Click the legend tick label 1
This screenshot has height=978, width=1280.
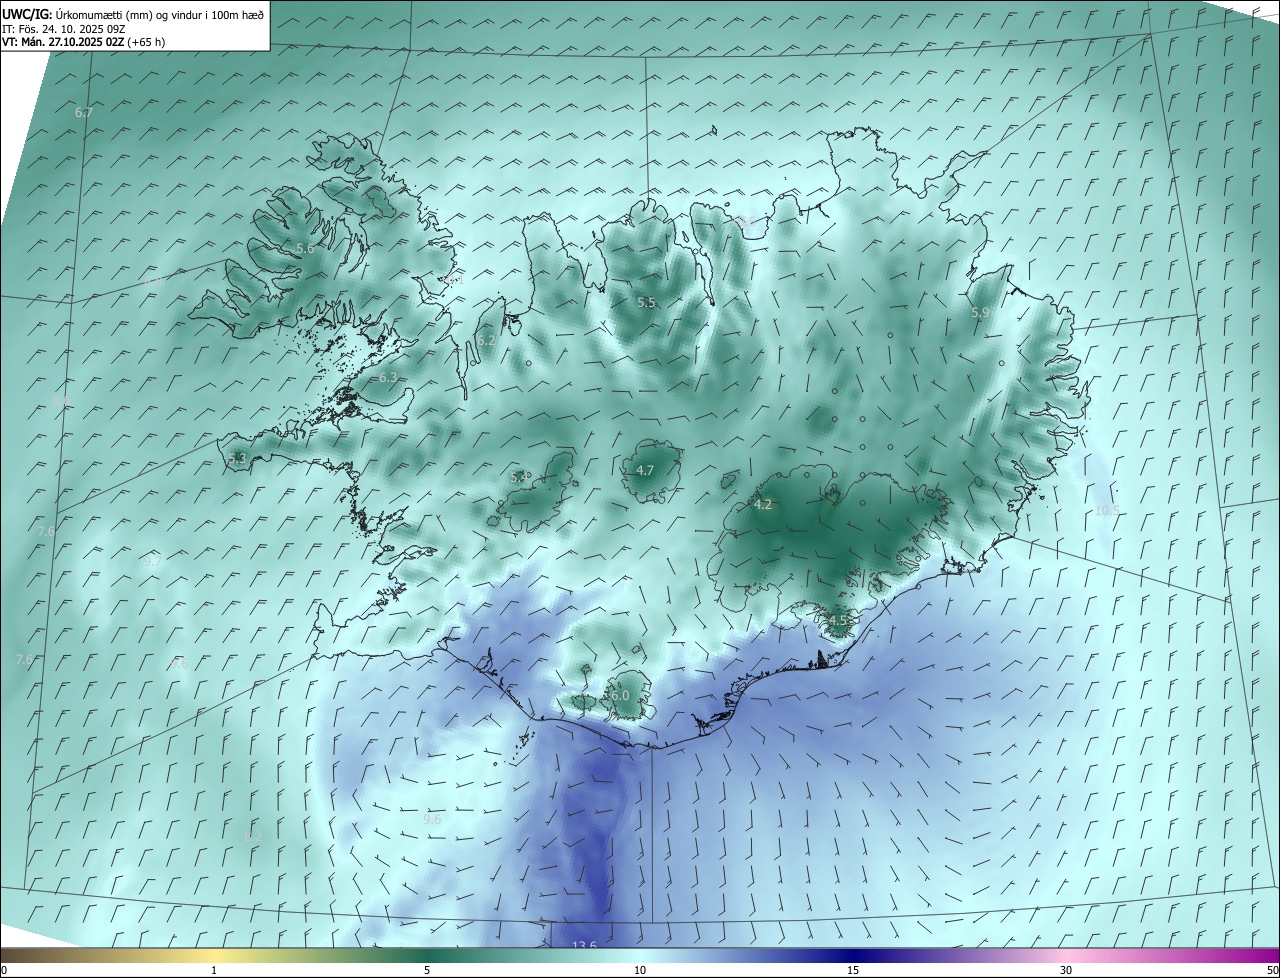214,970
